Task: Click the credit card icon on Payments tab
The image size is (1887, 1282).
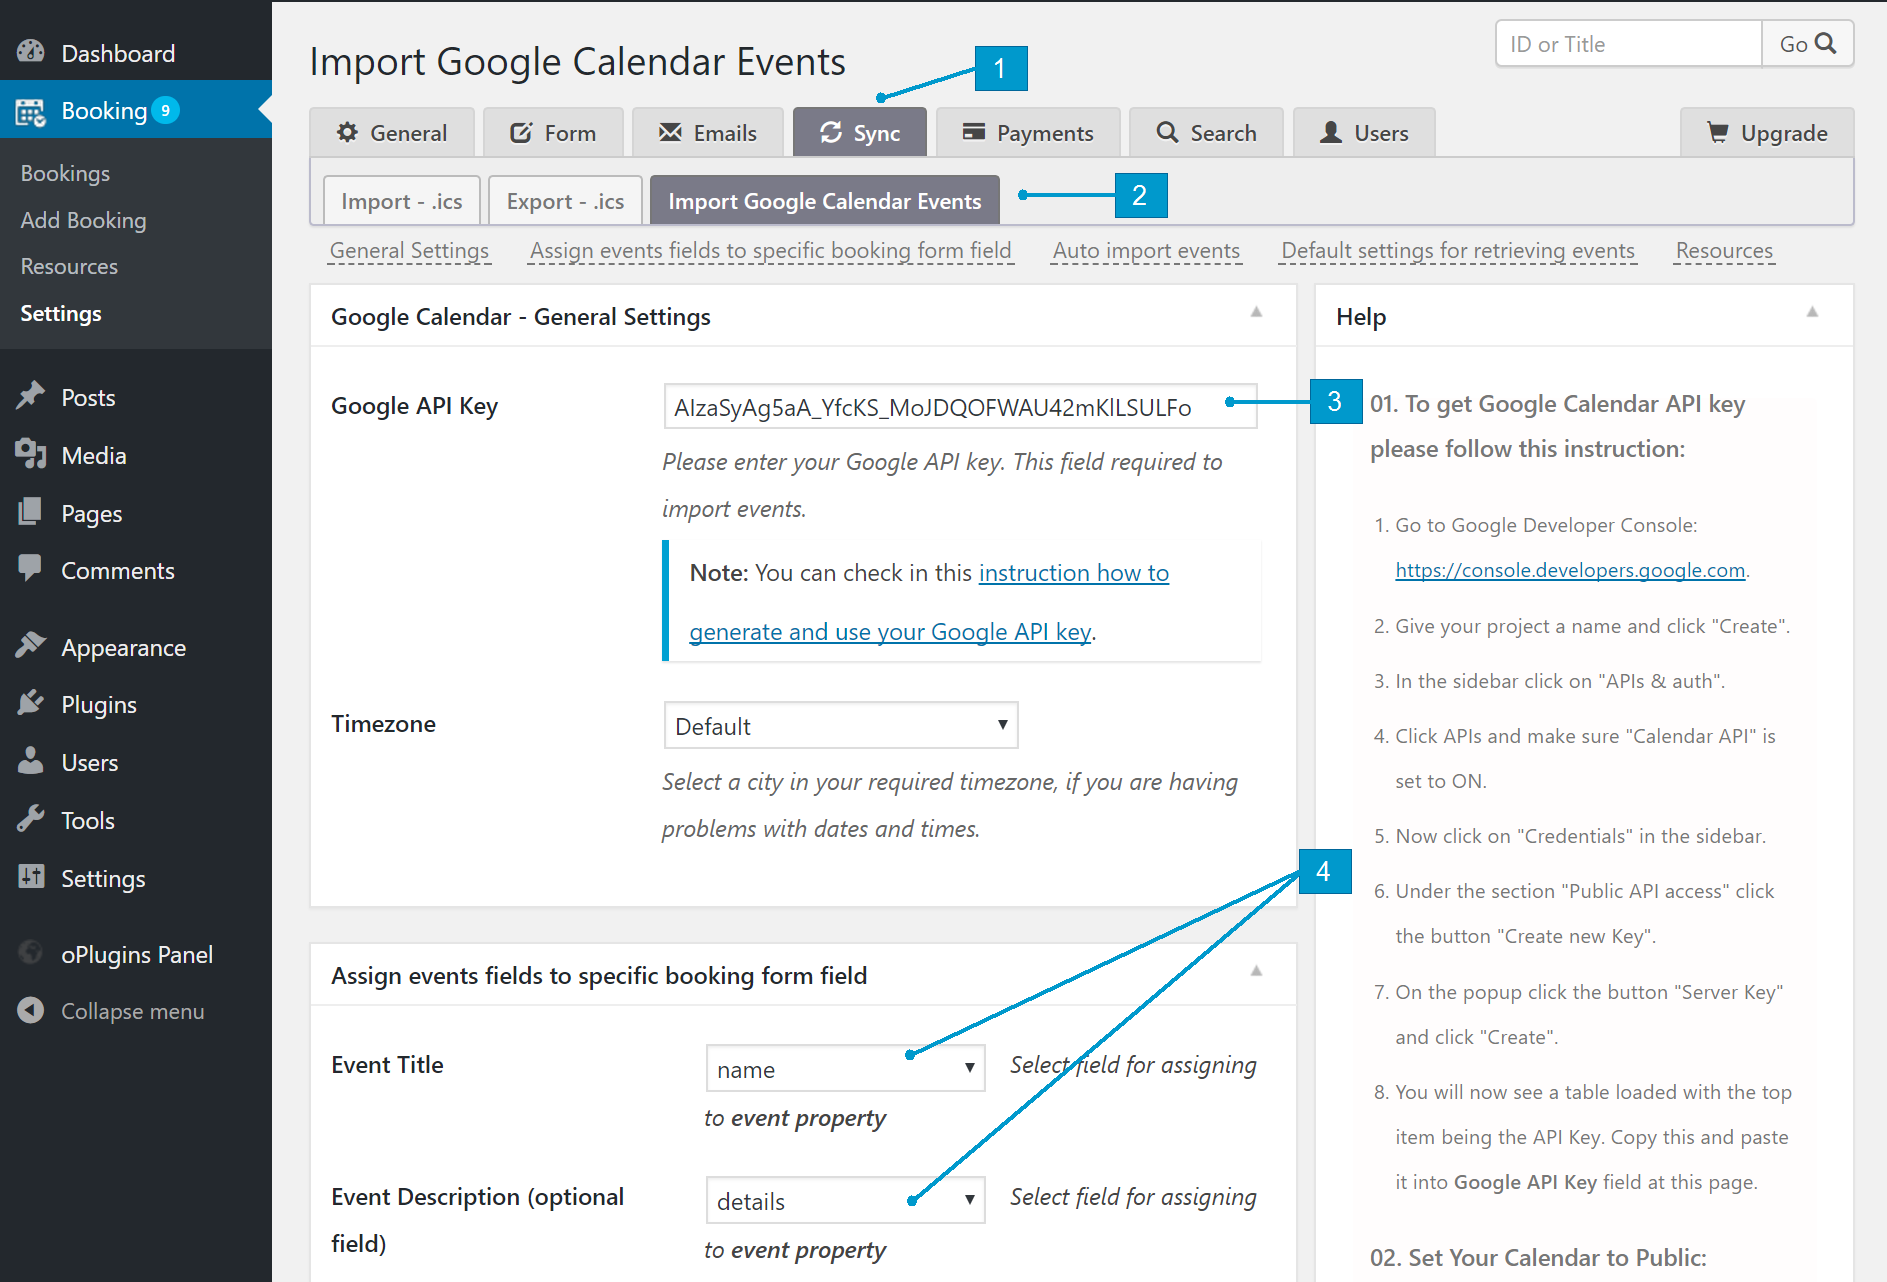Action: point(974,132)
